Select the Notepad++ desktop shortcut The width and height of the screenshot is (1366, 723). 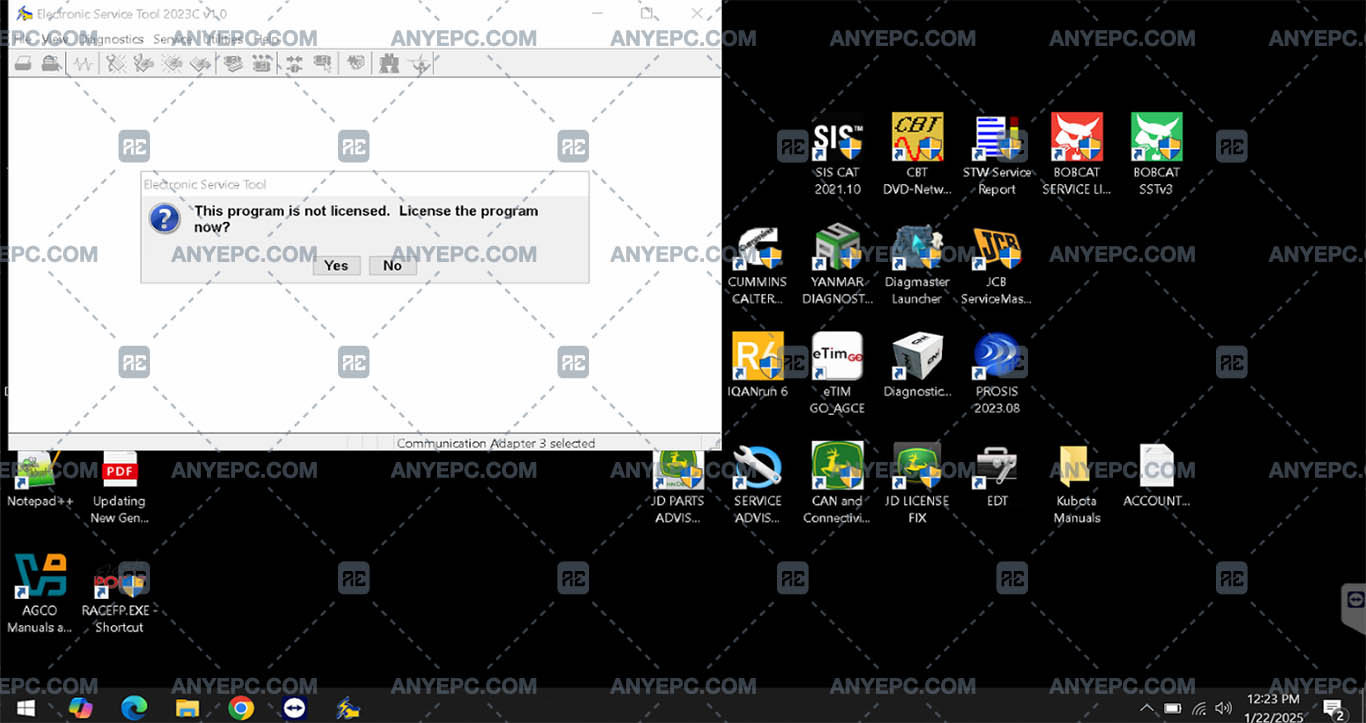click(40, 479)
